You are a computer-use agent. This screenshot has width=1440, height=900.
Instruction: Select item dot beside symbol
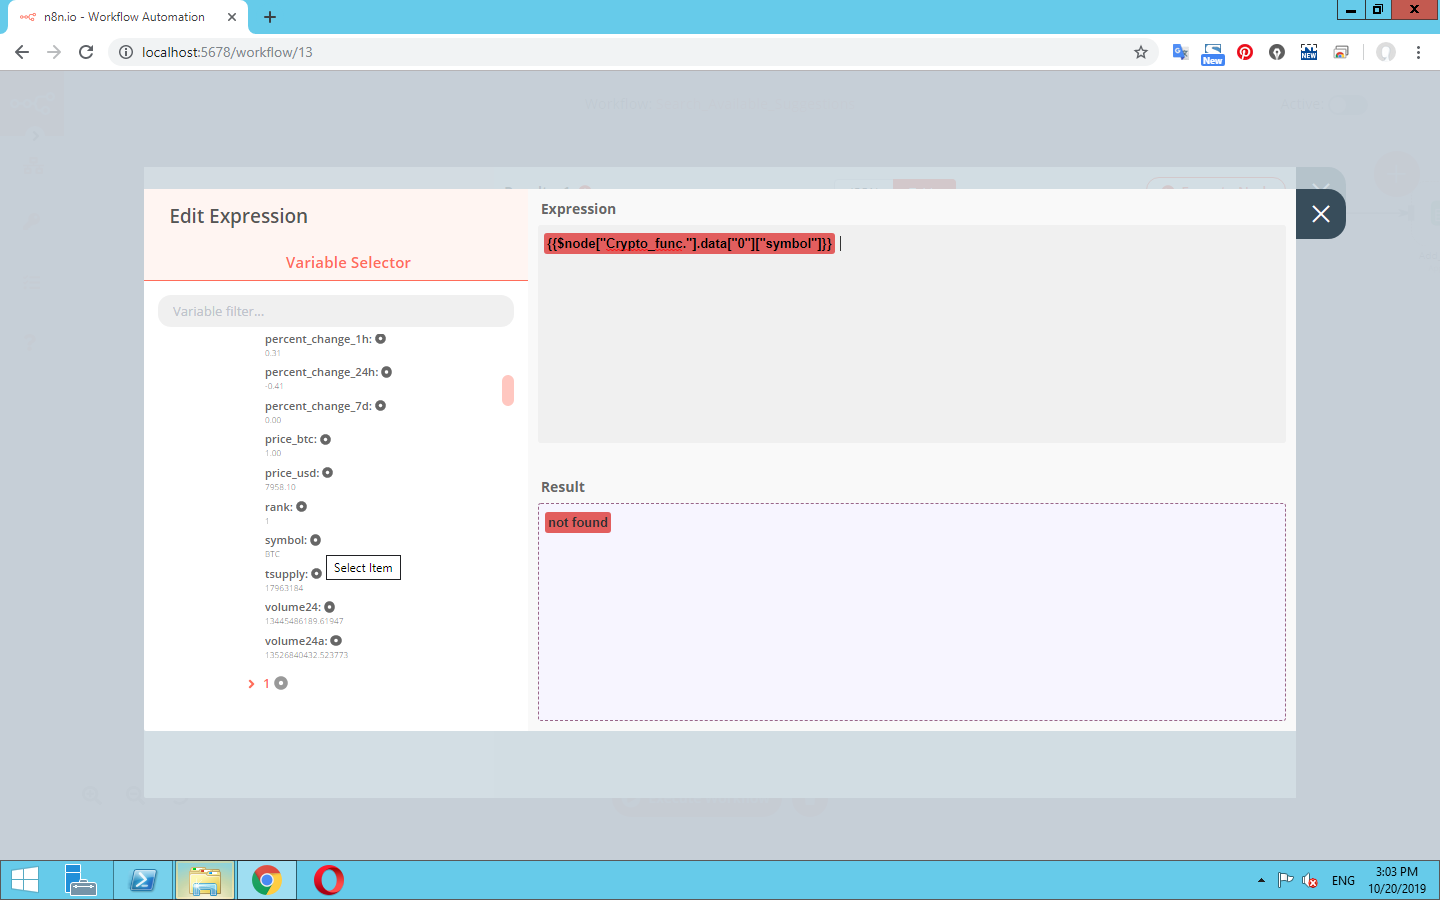[315, 540]
